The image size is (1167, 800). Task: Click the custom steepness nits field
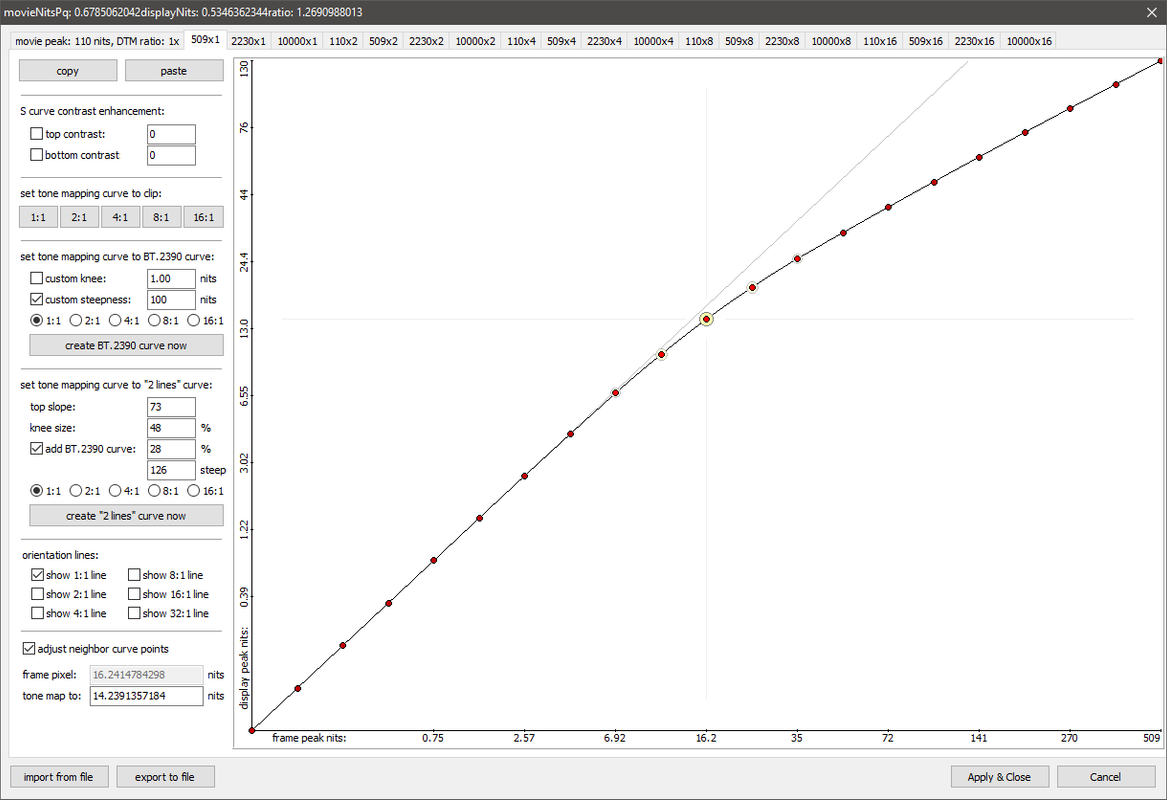click(x=171, y=299)
